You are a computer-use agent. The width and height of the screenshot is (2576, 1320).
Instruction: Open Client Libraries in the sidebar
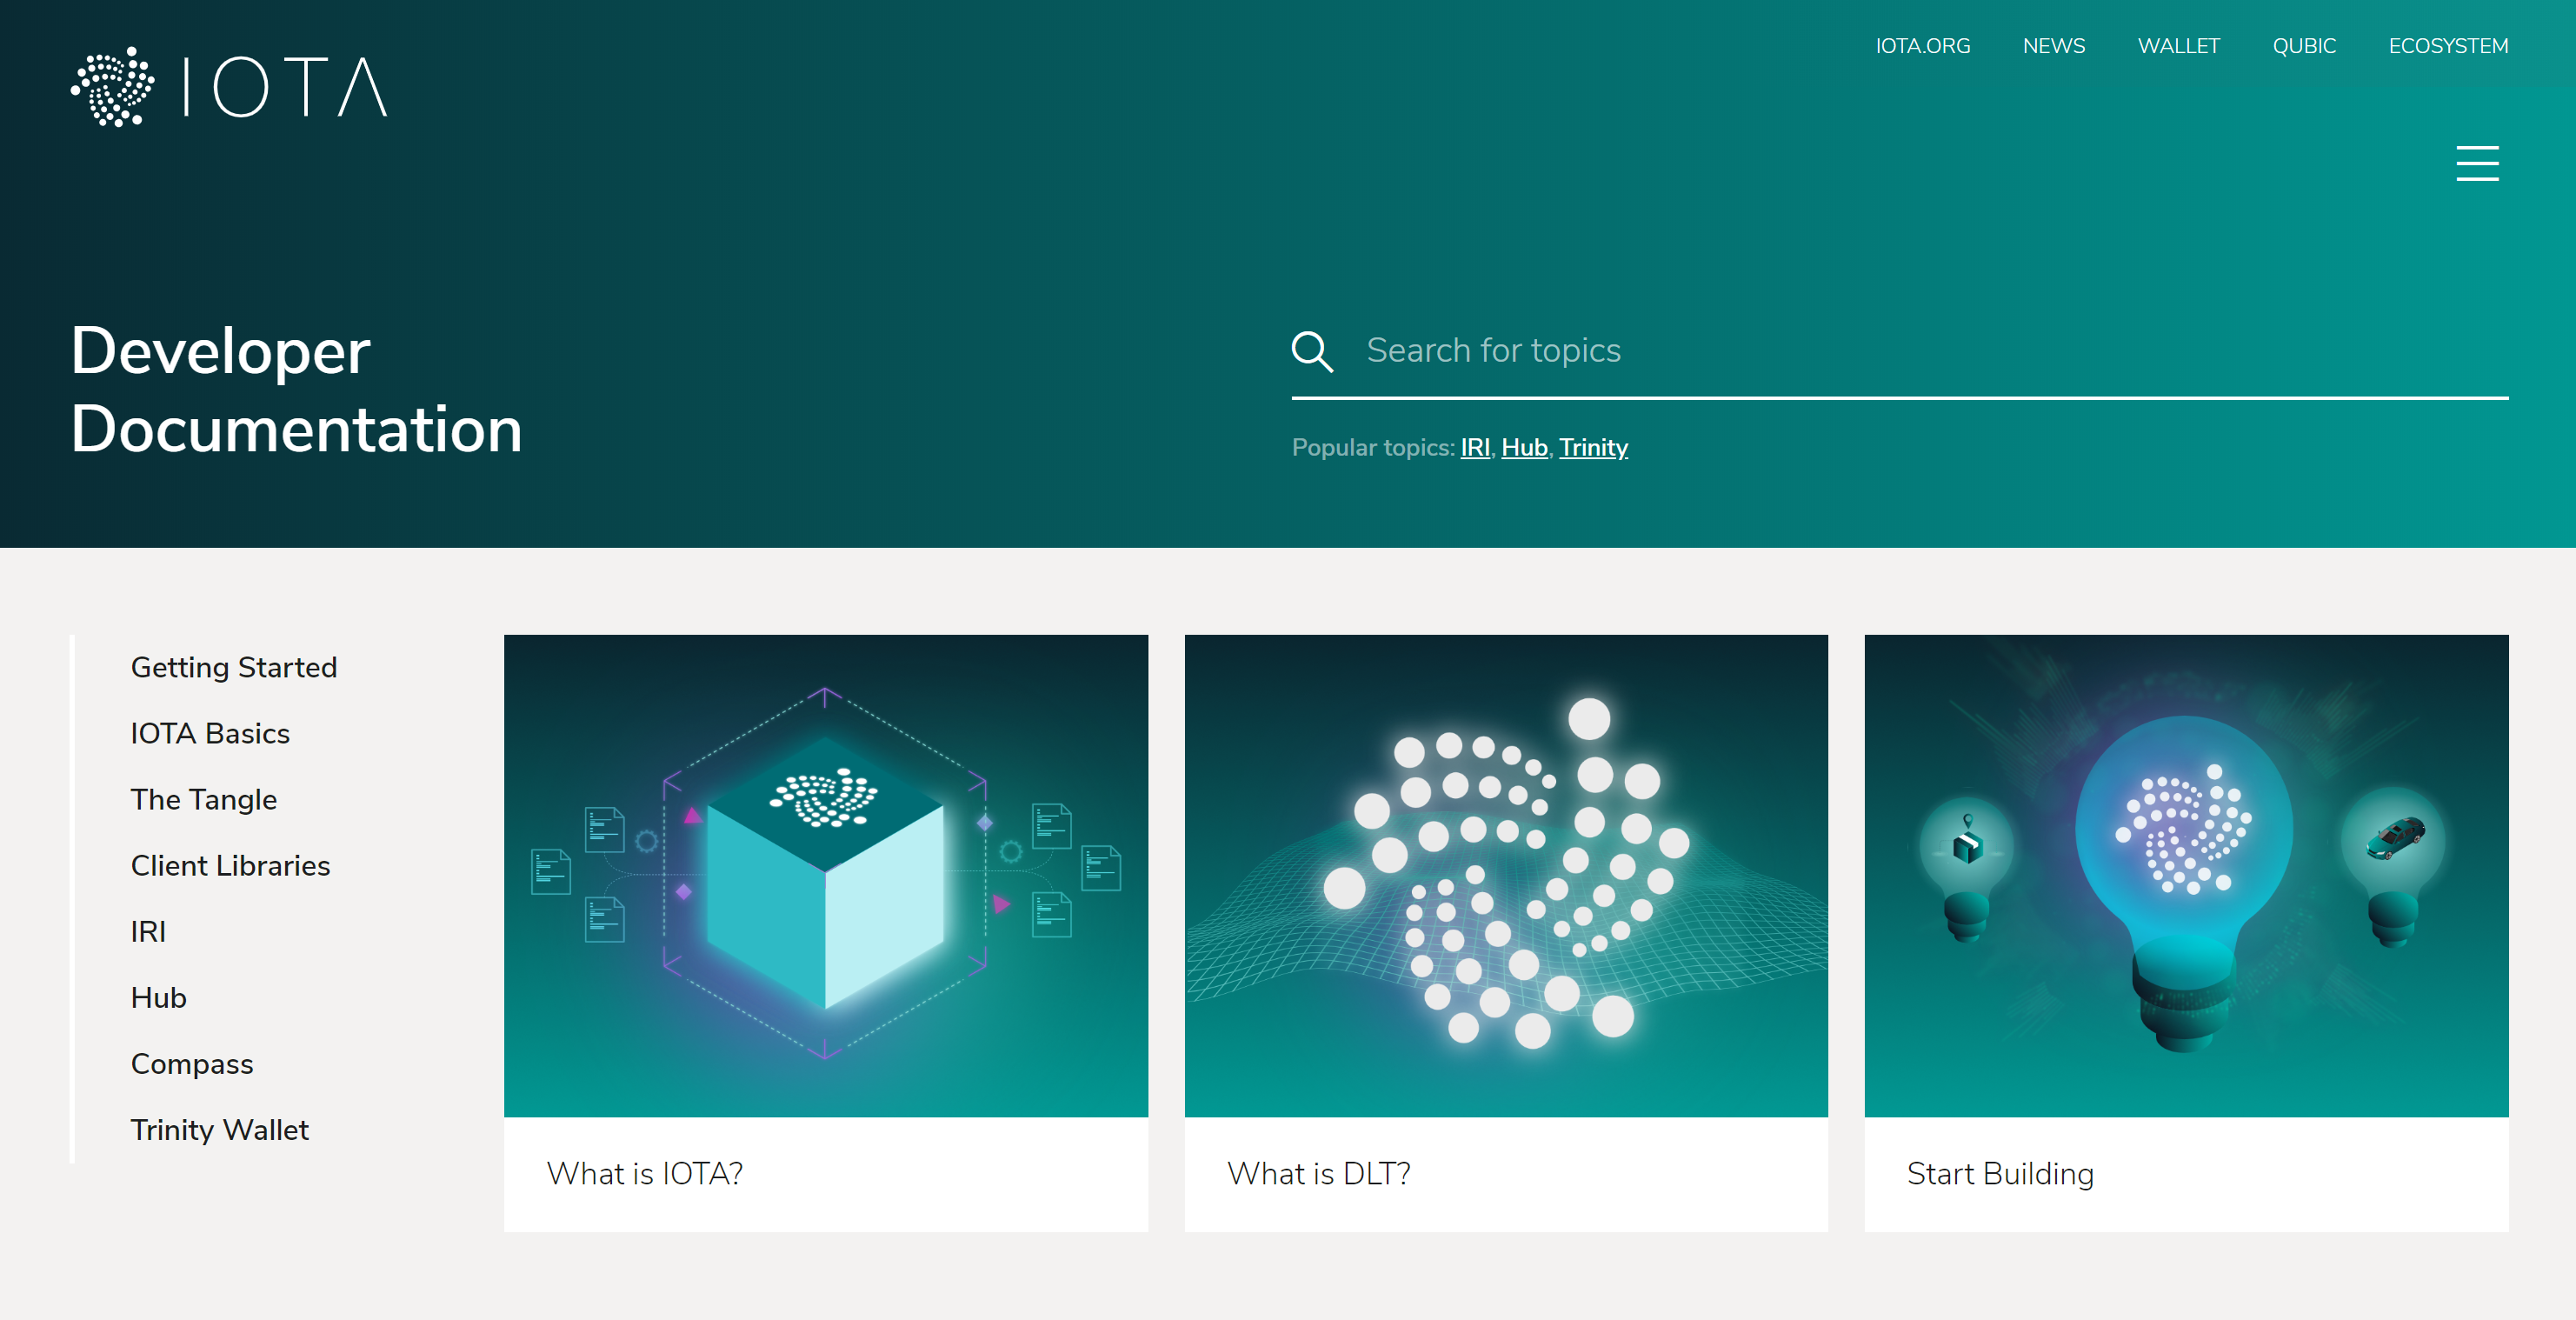point(230,865)
